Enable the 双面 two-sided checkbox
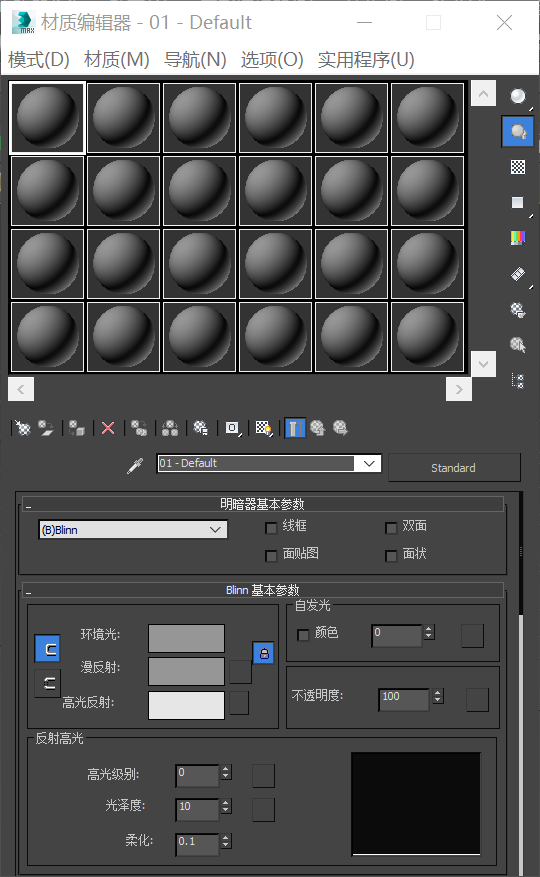Viewport: 540px width, 877px height. point(391,528)
